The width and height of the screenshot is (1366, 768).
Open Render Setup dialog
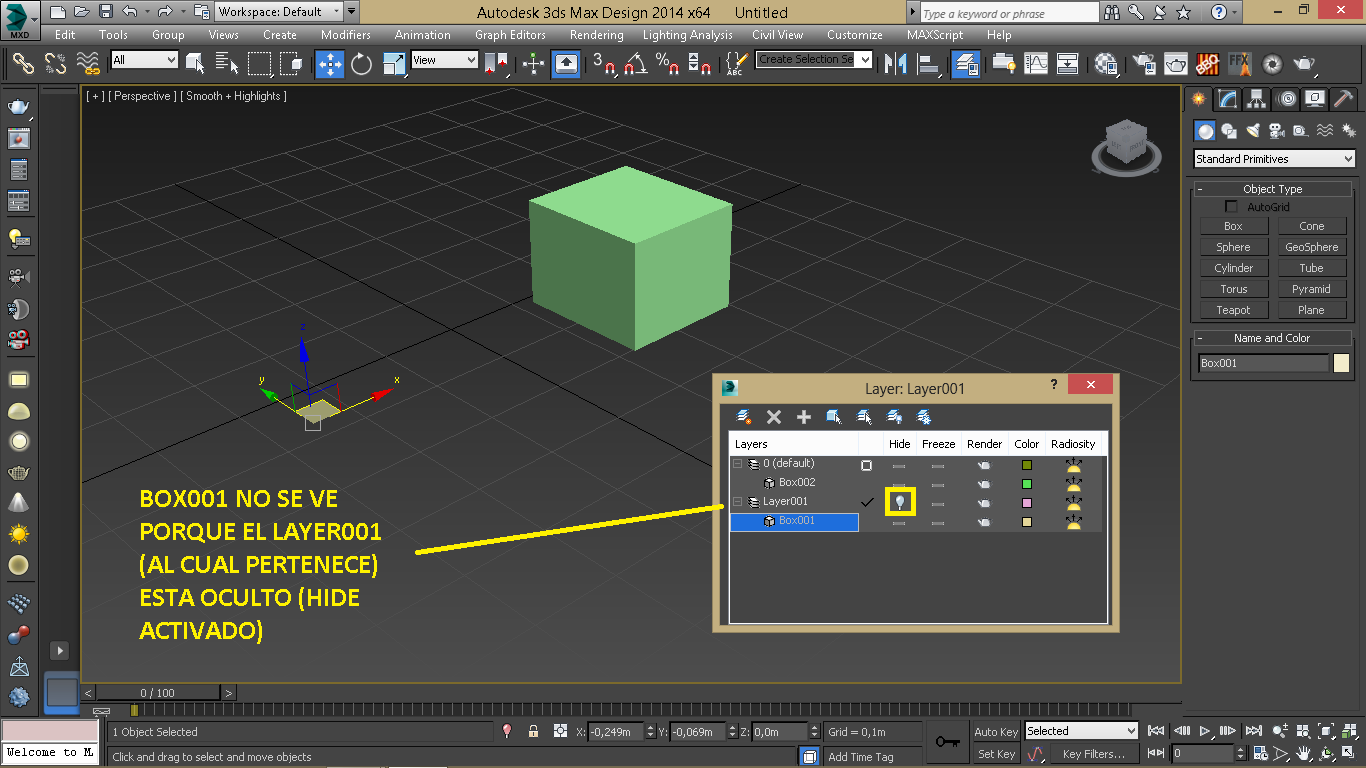click(x=1144, y=64)
